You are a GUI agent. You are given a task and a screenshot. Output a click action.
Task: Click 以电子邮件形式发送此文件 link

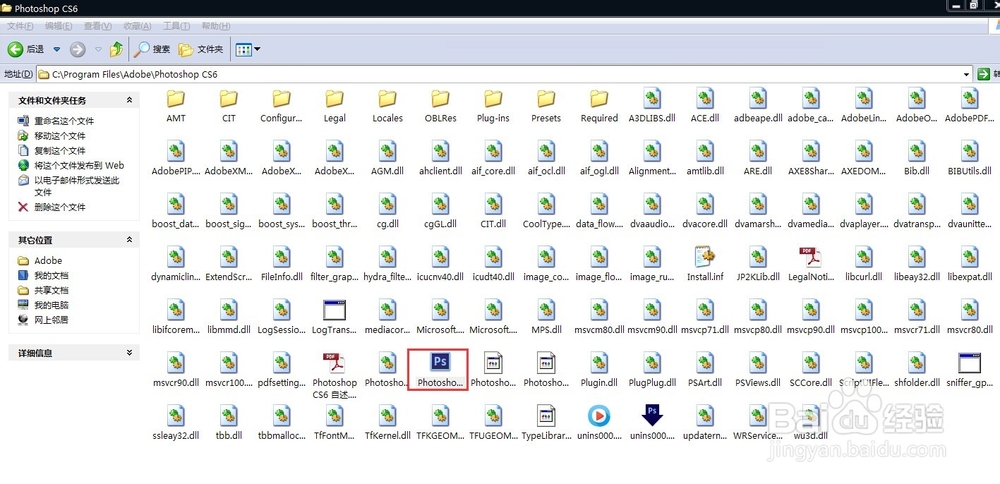click(77, 186)
